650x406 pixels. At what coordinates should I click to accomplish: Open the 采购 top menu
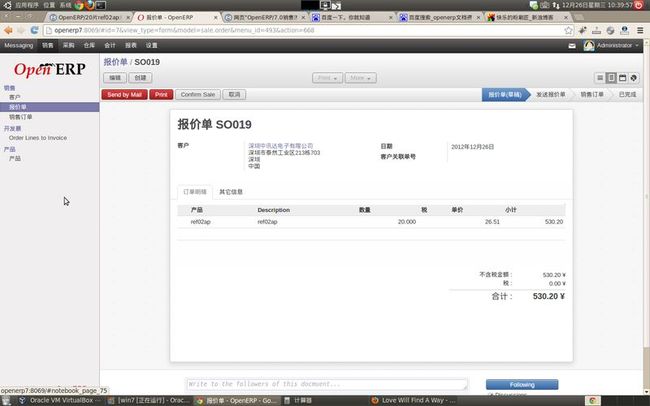(x=68, y=46)
